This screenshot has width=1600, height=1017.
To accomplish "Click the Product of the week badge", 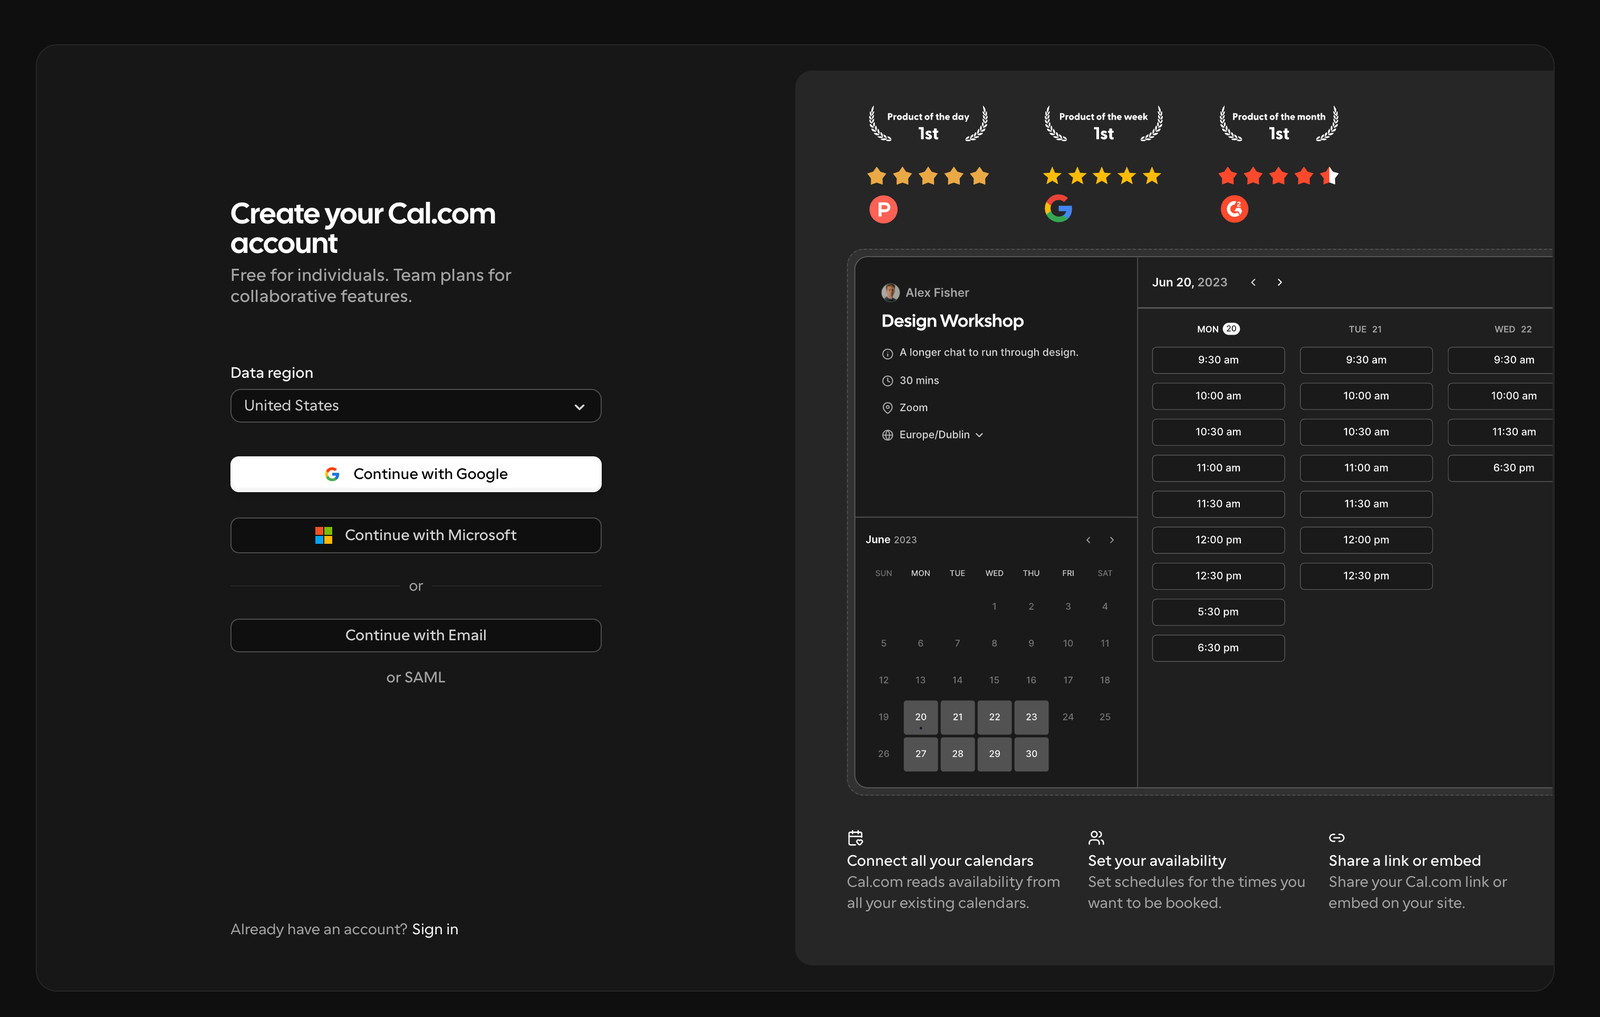I will point(1103,125).
